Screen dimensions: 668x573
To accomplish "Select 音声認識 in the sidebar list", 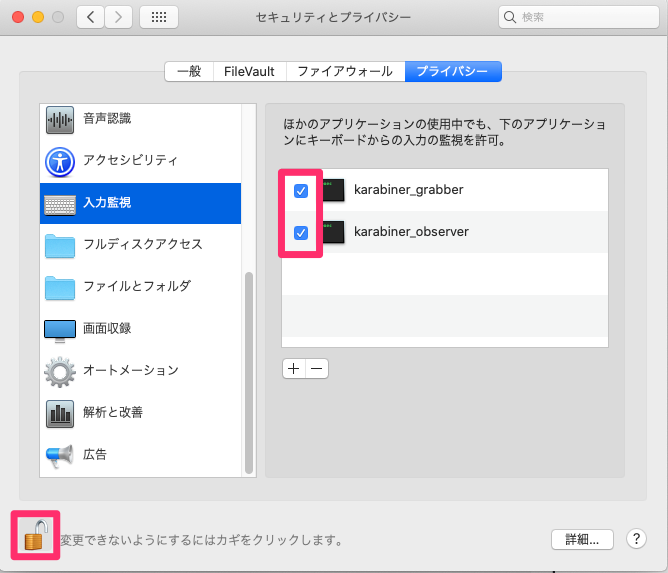I will click(140, 120).
